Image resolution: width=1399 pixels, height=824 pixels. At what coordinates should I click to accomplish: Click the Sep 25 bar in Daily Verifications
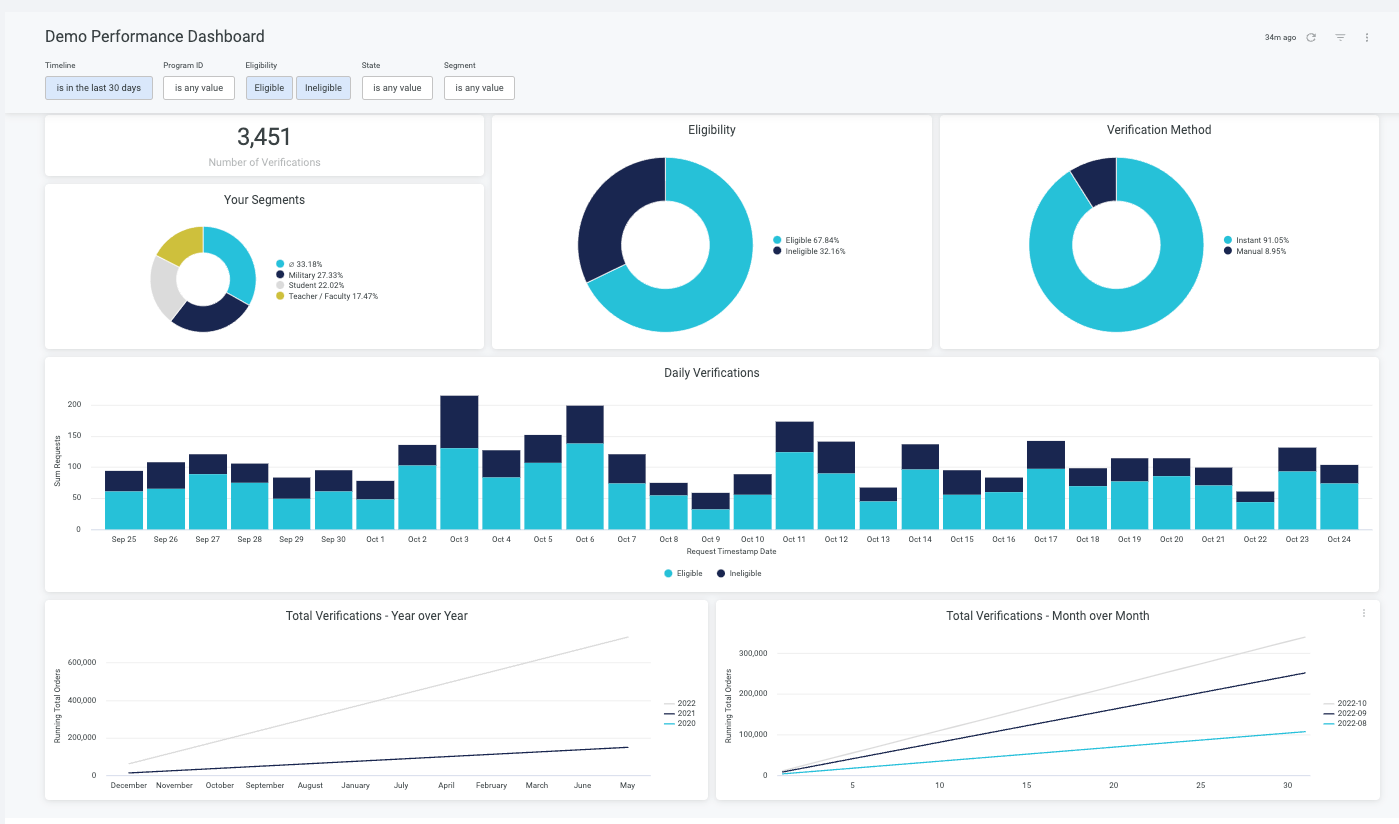click(124, 500)
